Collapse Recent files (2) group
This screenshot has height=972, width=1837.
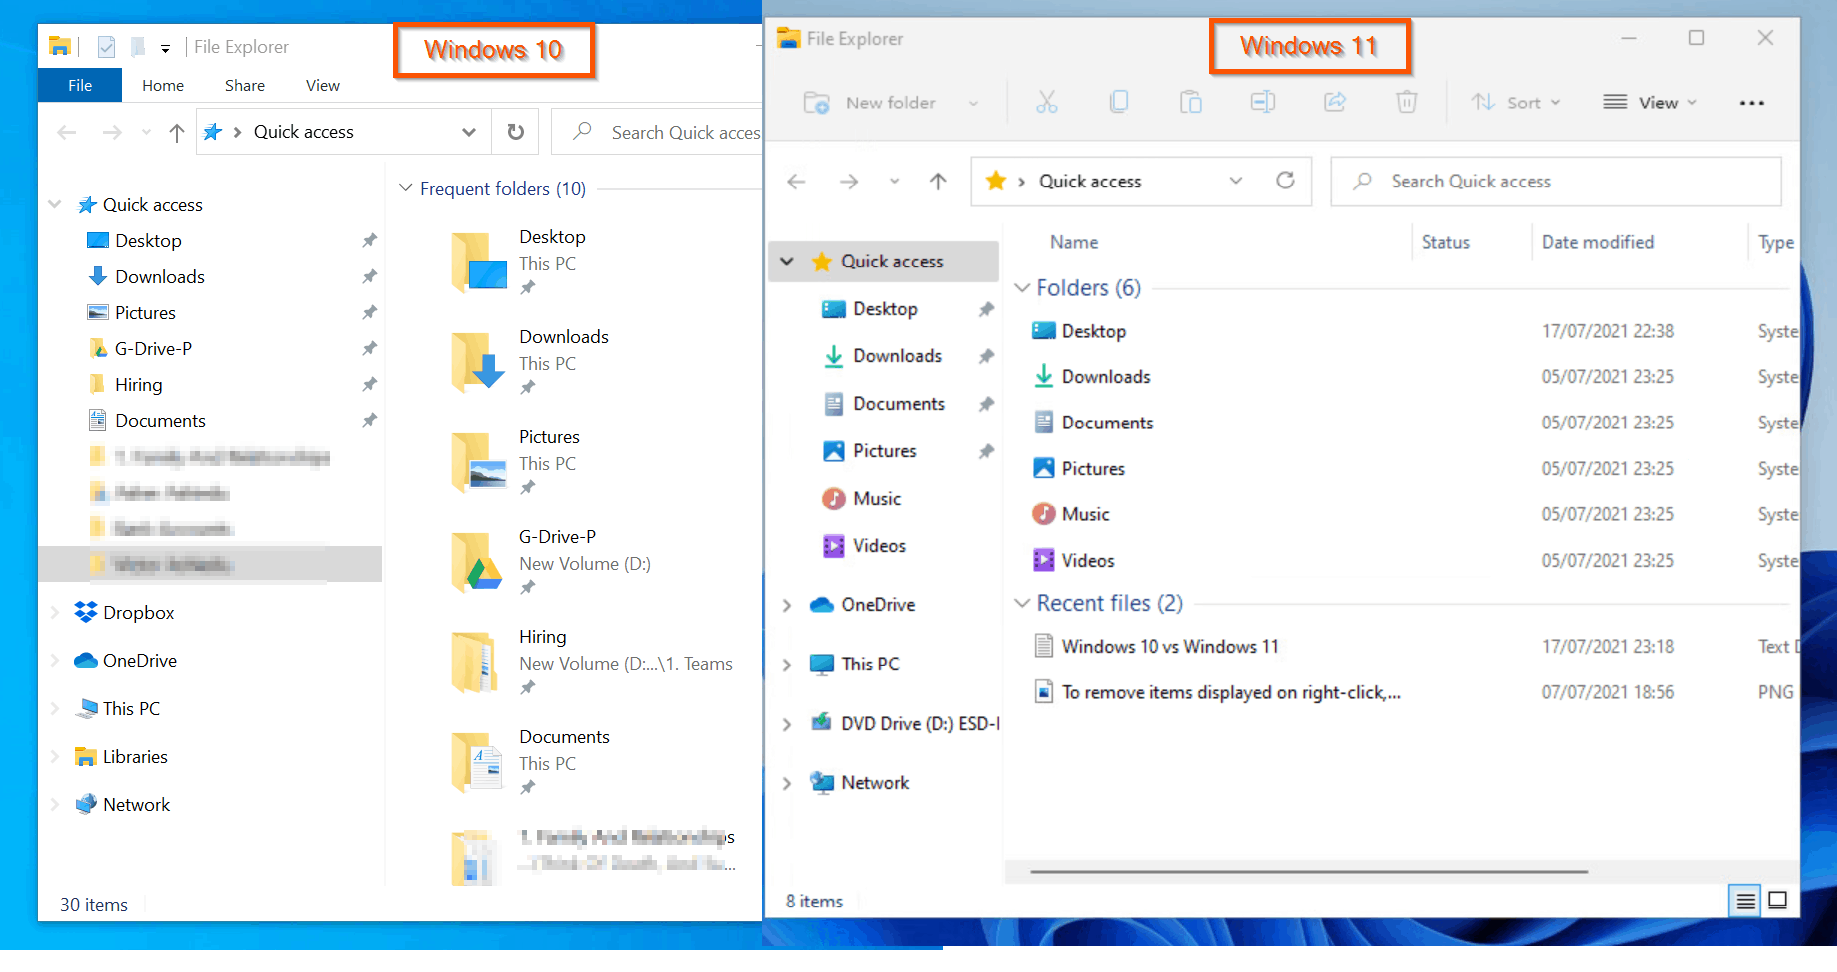(x=1022, y=603)
